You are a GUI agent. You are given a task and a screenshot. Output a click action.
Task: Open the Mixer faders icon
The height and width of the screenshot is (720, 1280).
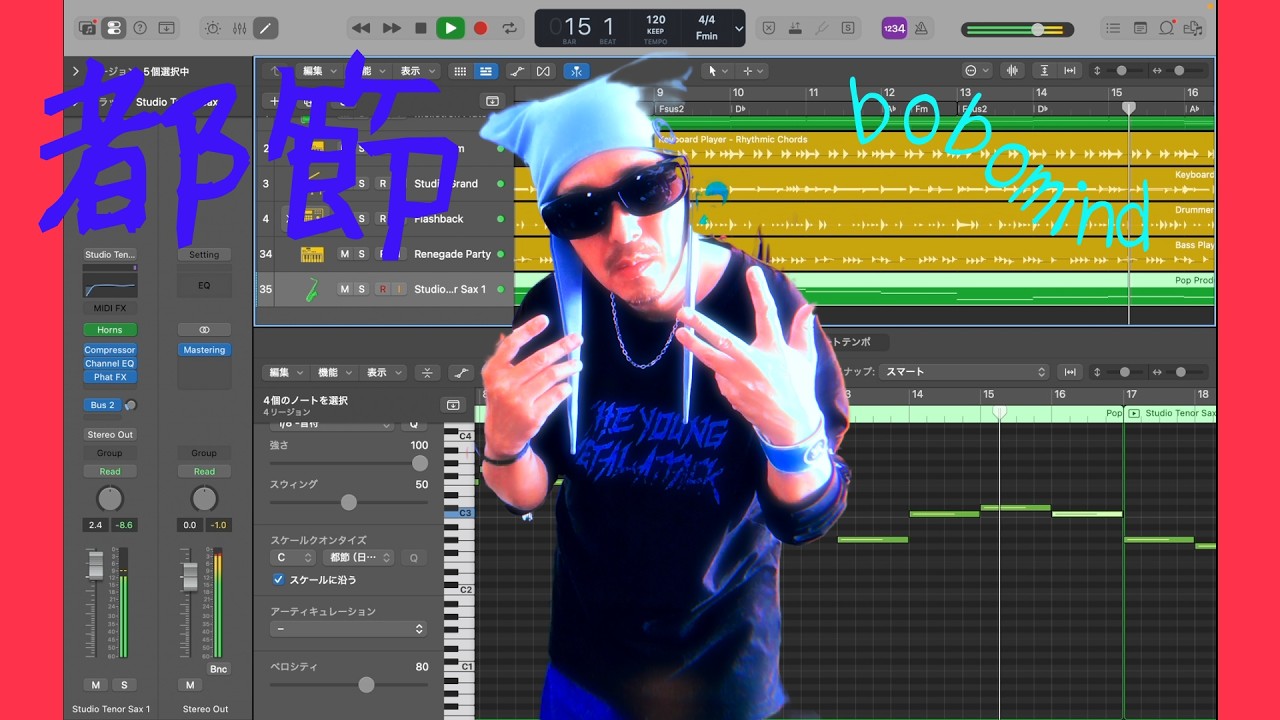[x=239, y=28]
